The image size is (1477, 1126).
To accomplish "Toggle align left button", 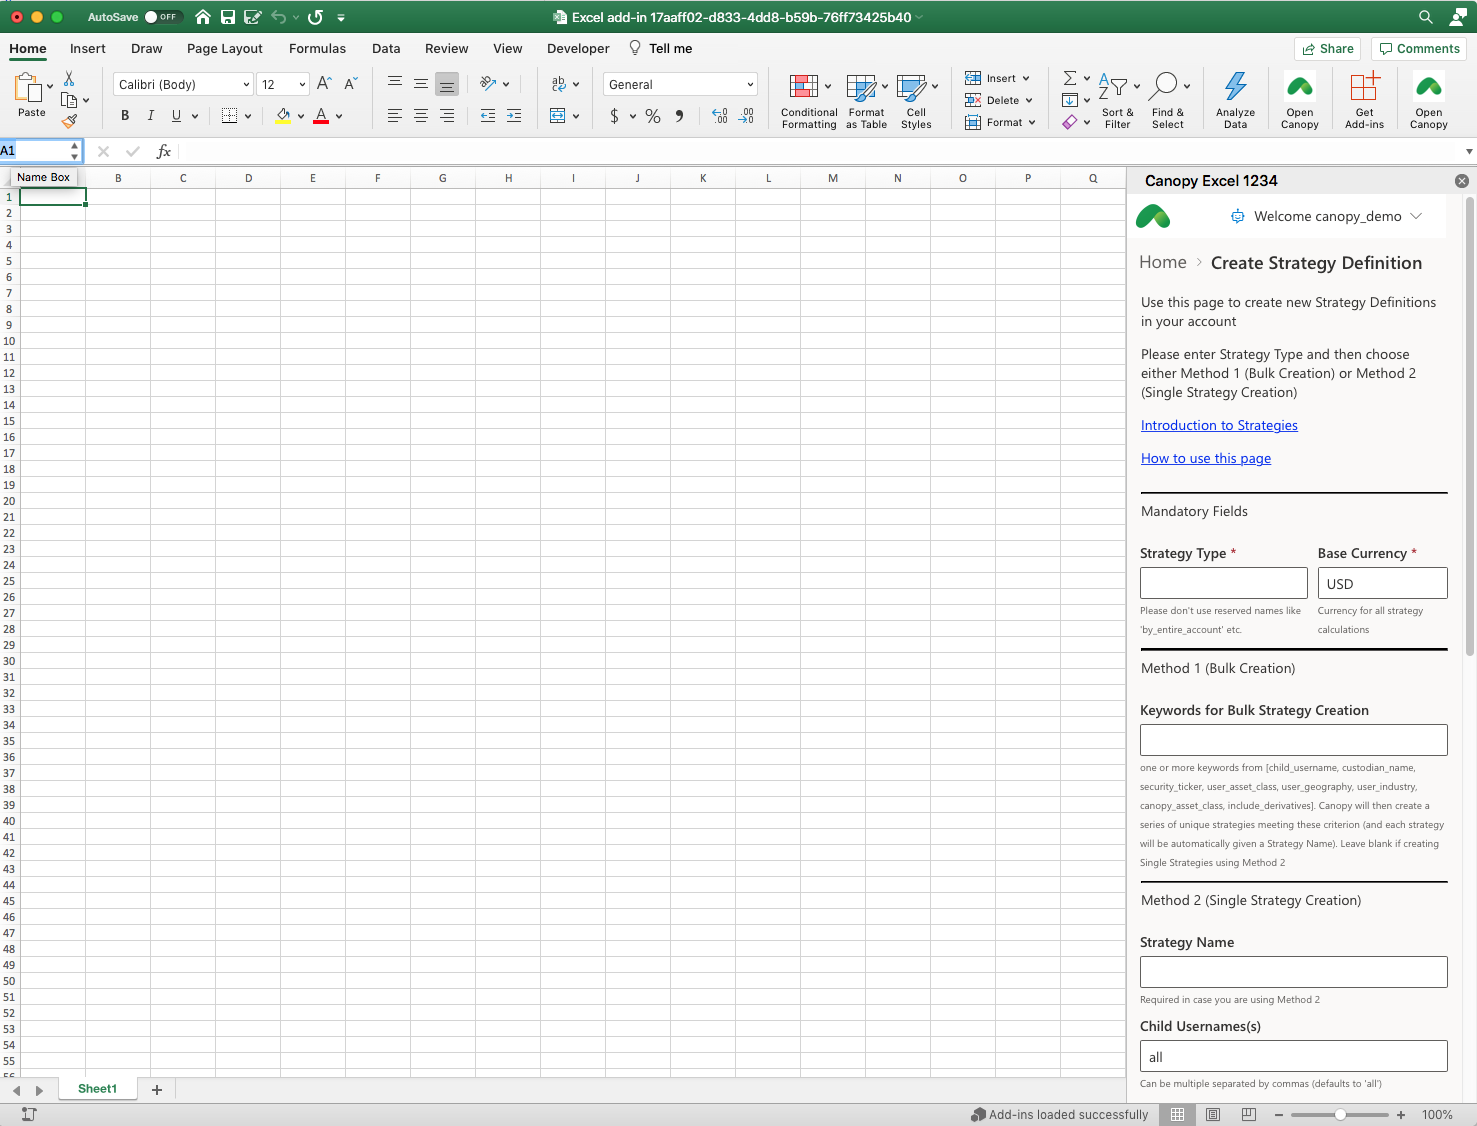I will pyautogui.click(x=395, y=116).
